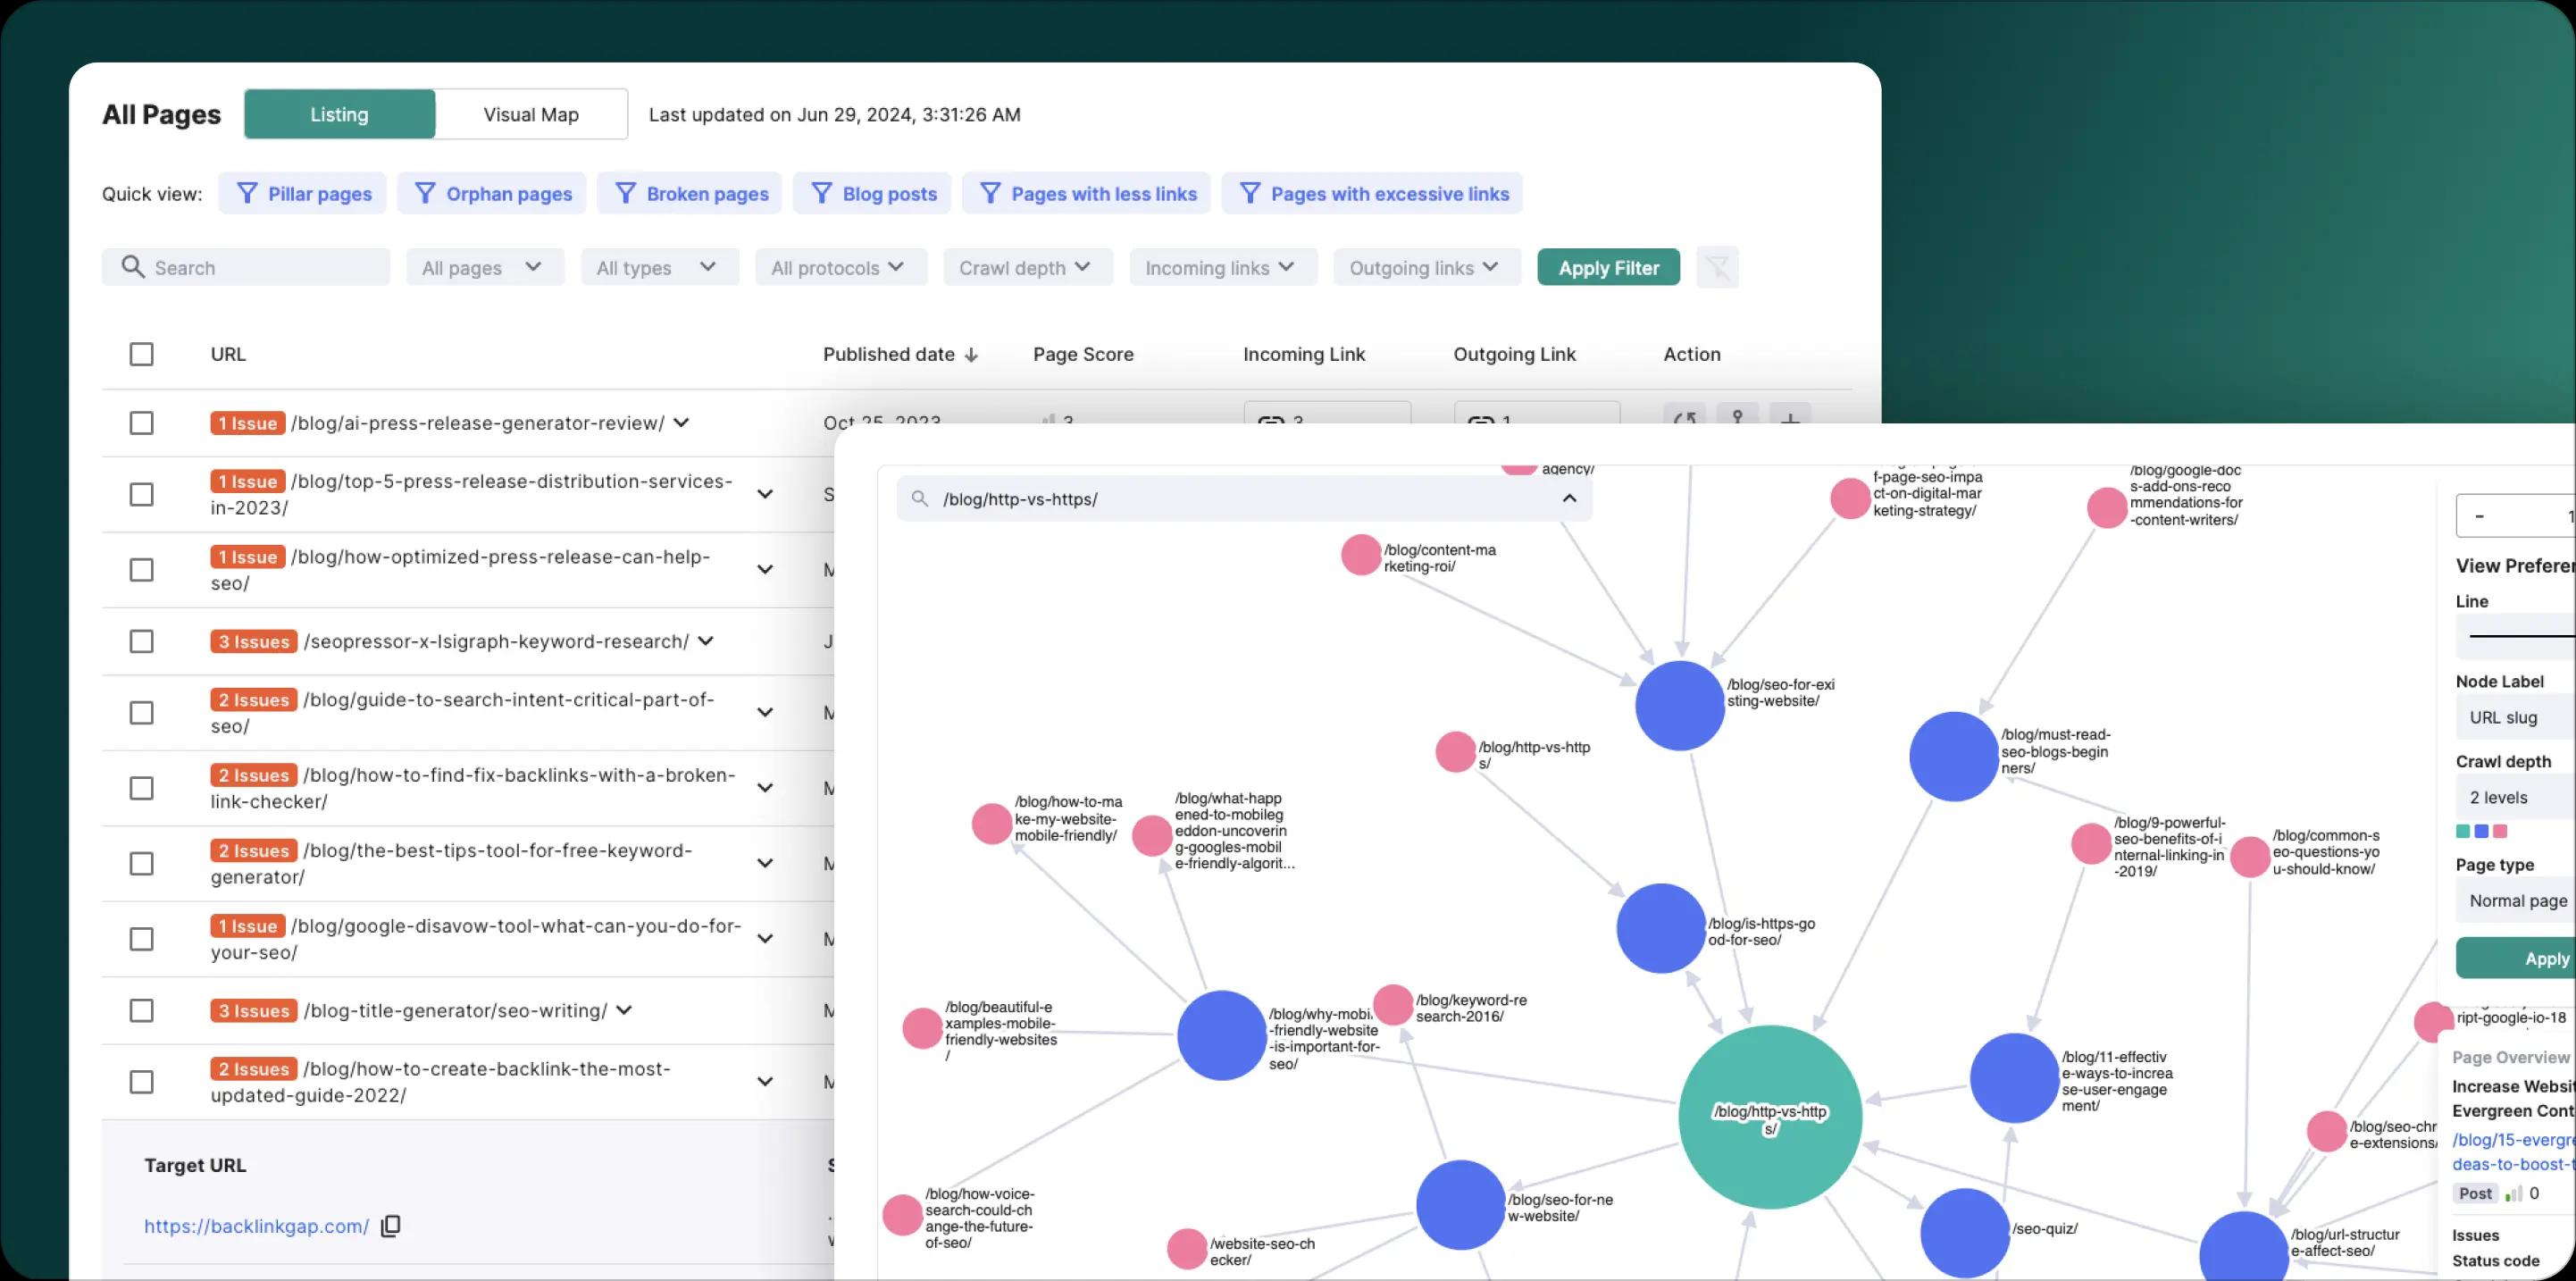Check the how-to-create-backlink row checkbox

click(141, 1082)
